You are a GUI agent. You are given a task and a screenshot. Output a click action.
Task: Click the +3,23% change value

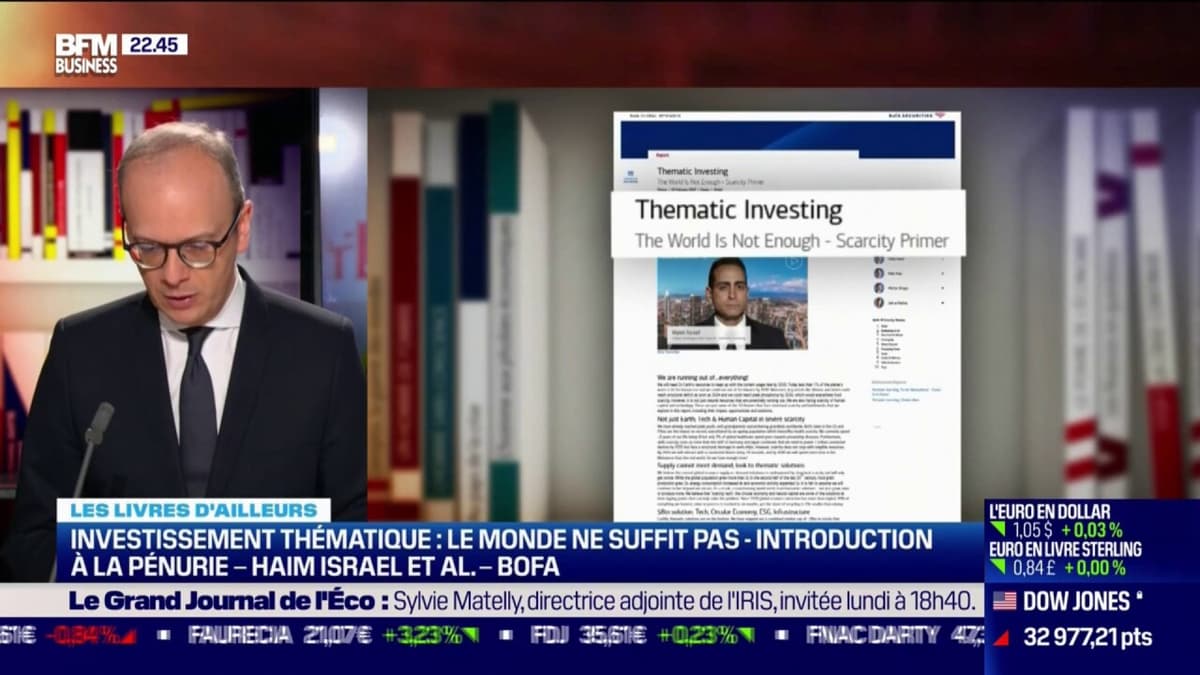point(420,634)
